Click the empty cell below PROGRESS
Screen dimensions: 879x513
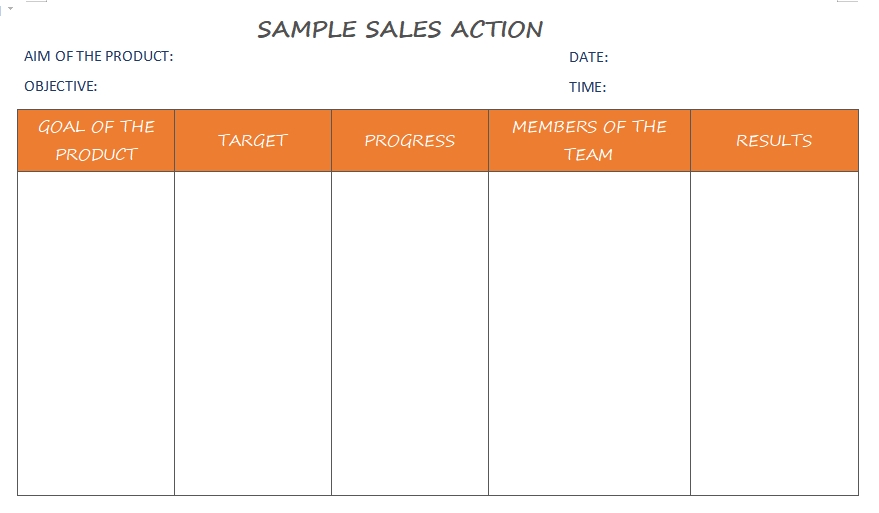coord(410,333)
